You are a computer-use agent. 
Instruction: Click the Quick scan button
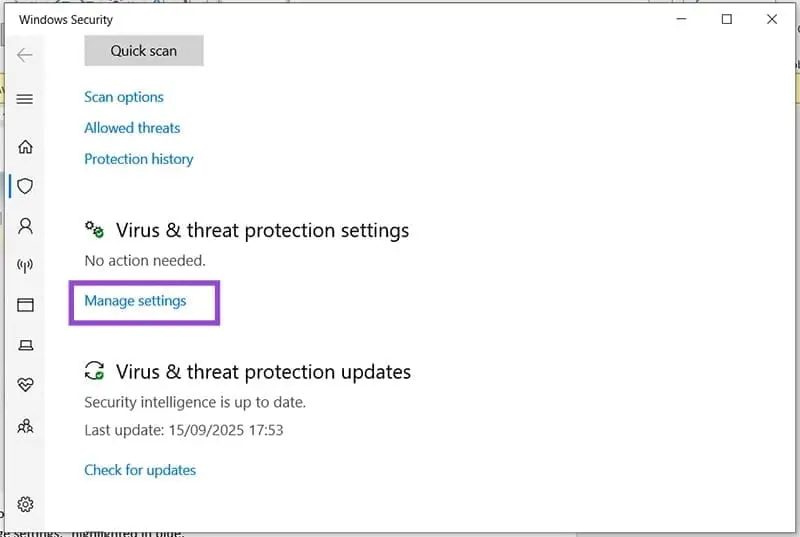tap(144, 51)
